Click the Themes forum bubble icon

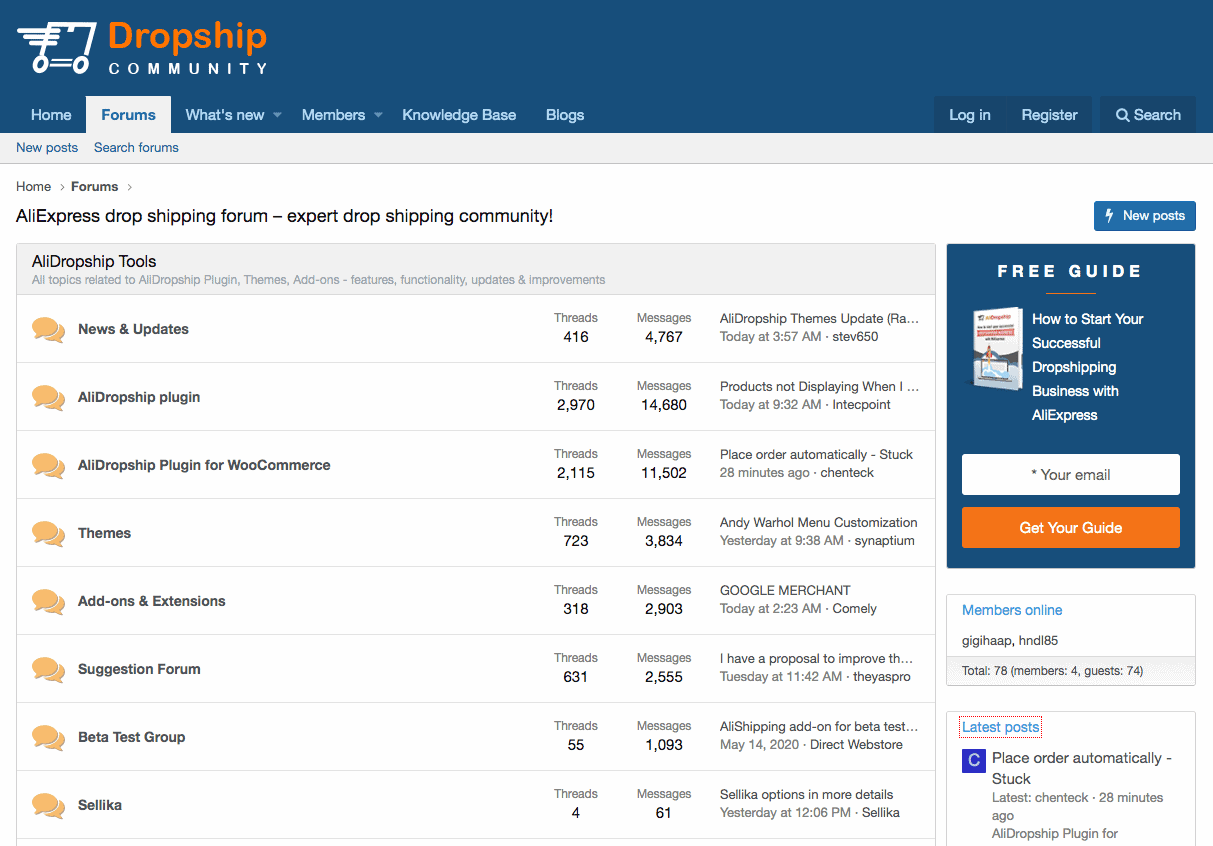48,533
